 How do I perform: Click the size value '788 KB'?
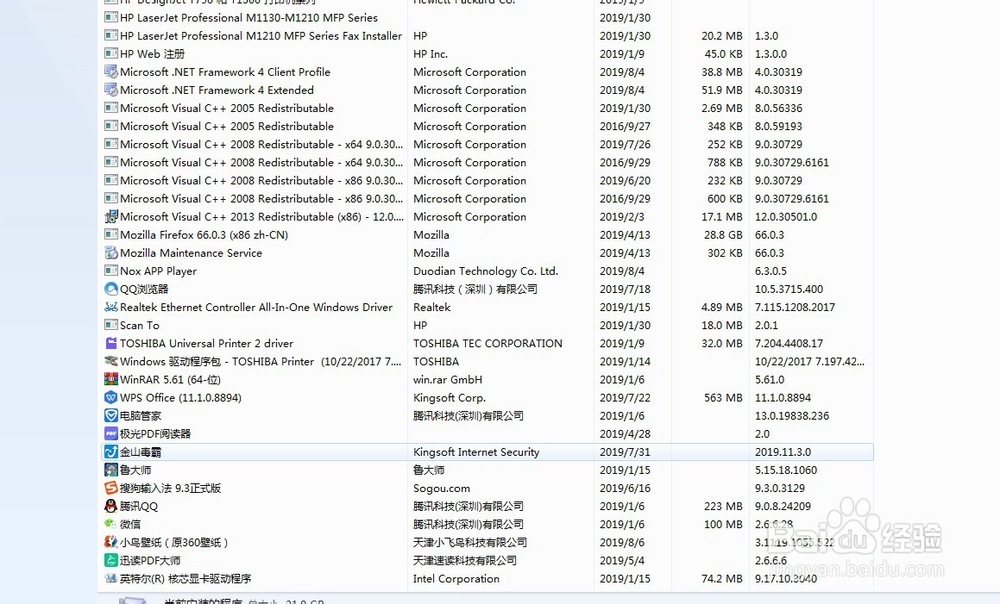725,163
